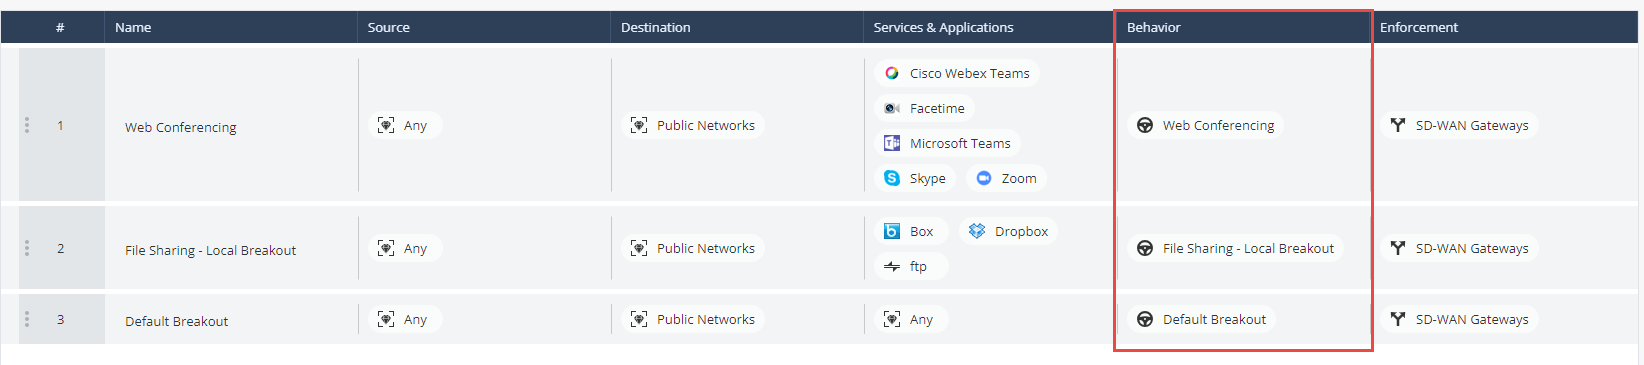Click the Dropbox label
The image size is (1644, 365).
1021,231
